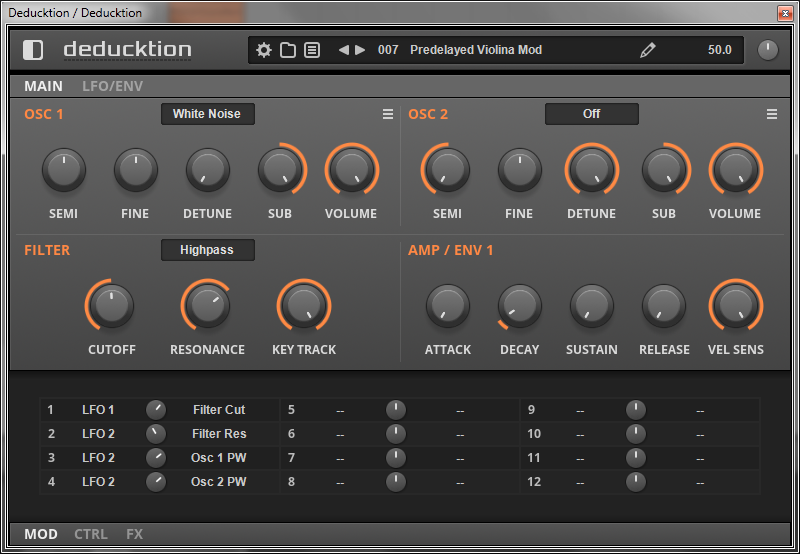Open the Filter type Highpass dropdown
Image resolution: width=800 pixels, height=554 pixels.
(207, 250)
